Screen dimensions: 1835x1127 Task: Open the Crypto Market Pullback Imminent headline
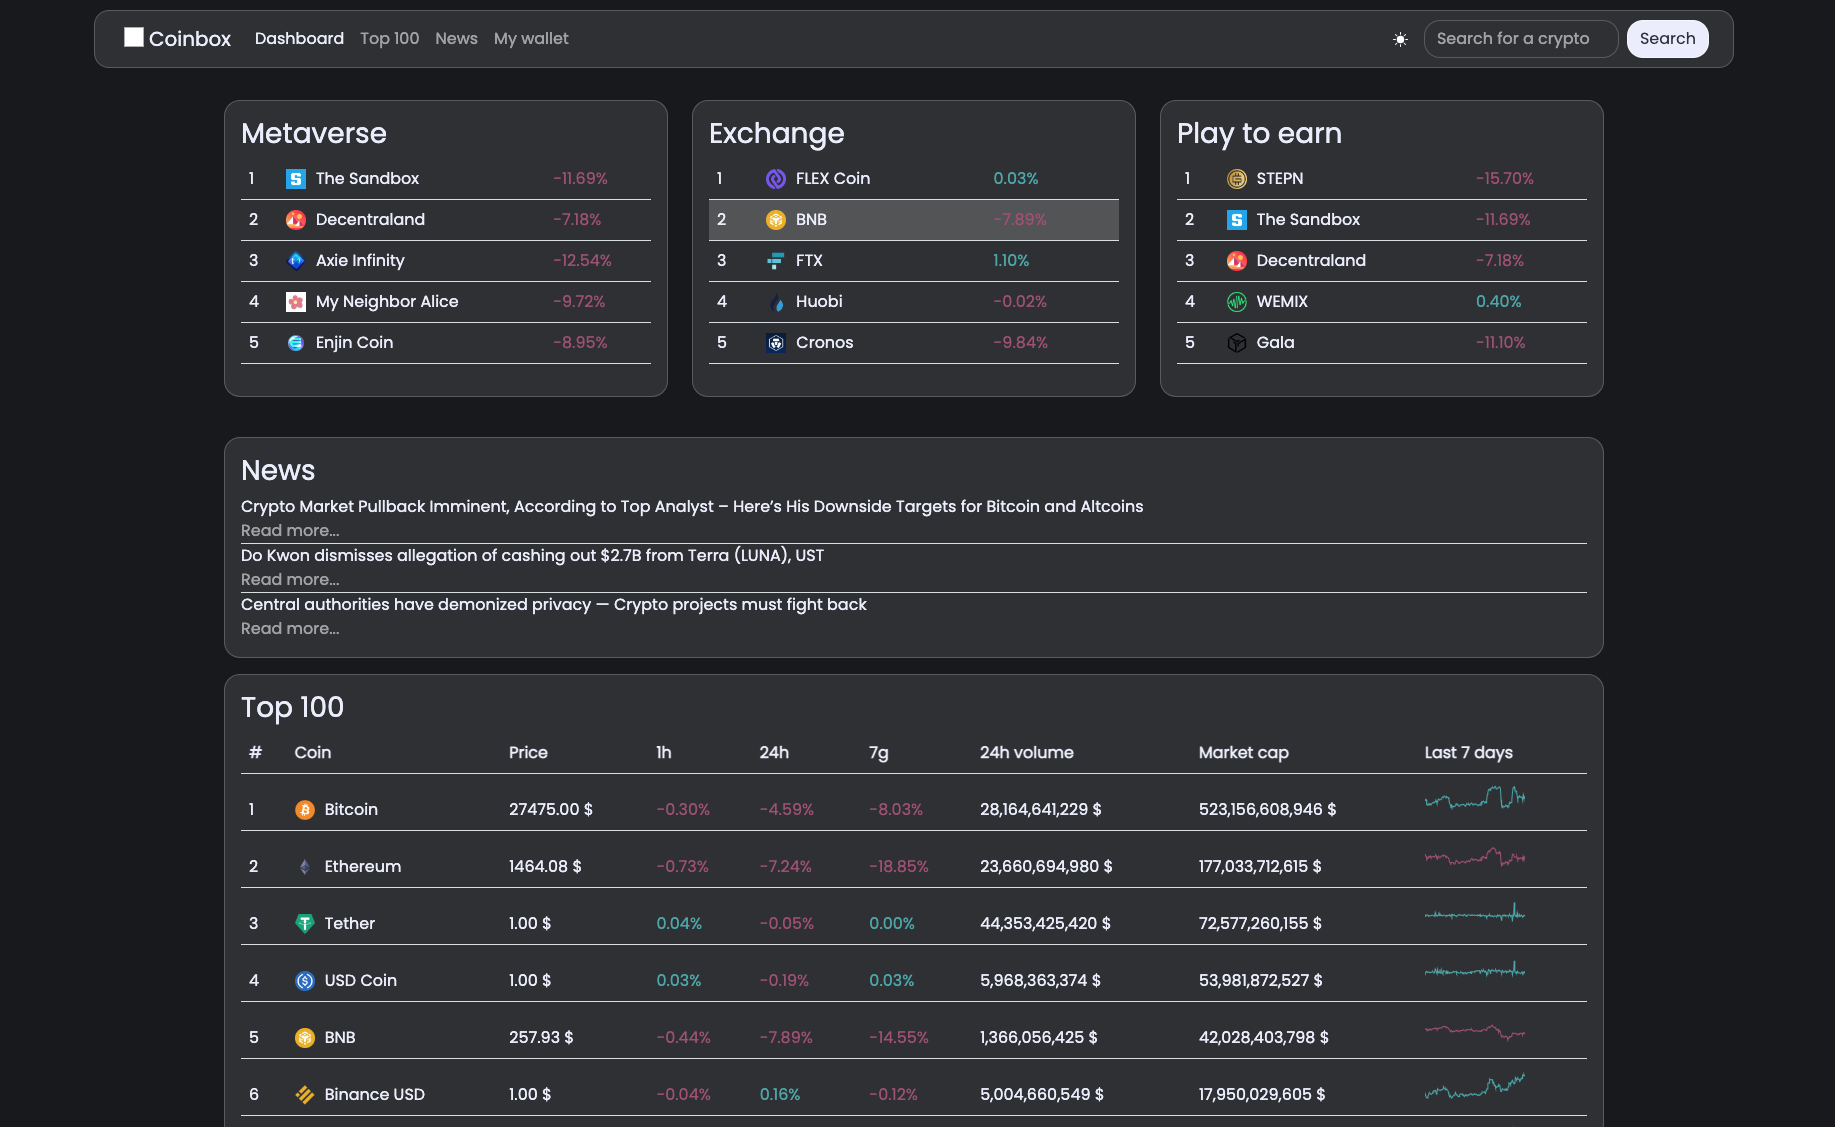[x=692, y=507]
